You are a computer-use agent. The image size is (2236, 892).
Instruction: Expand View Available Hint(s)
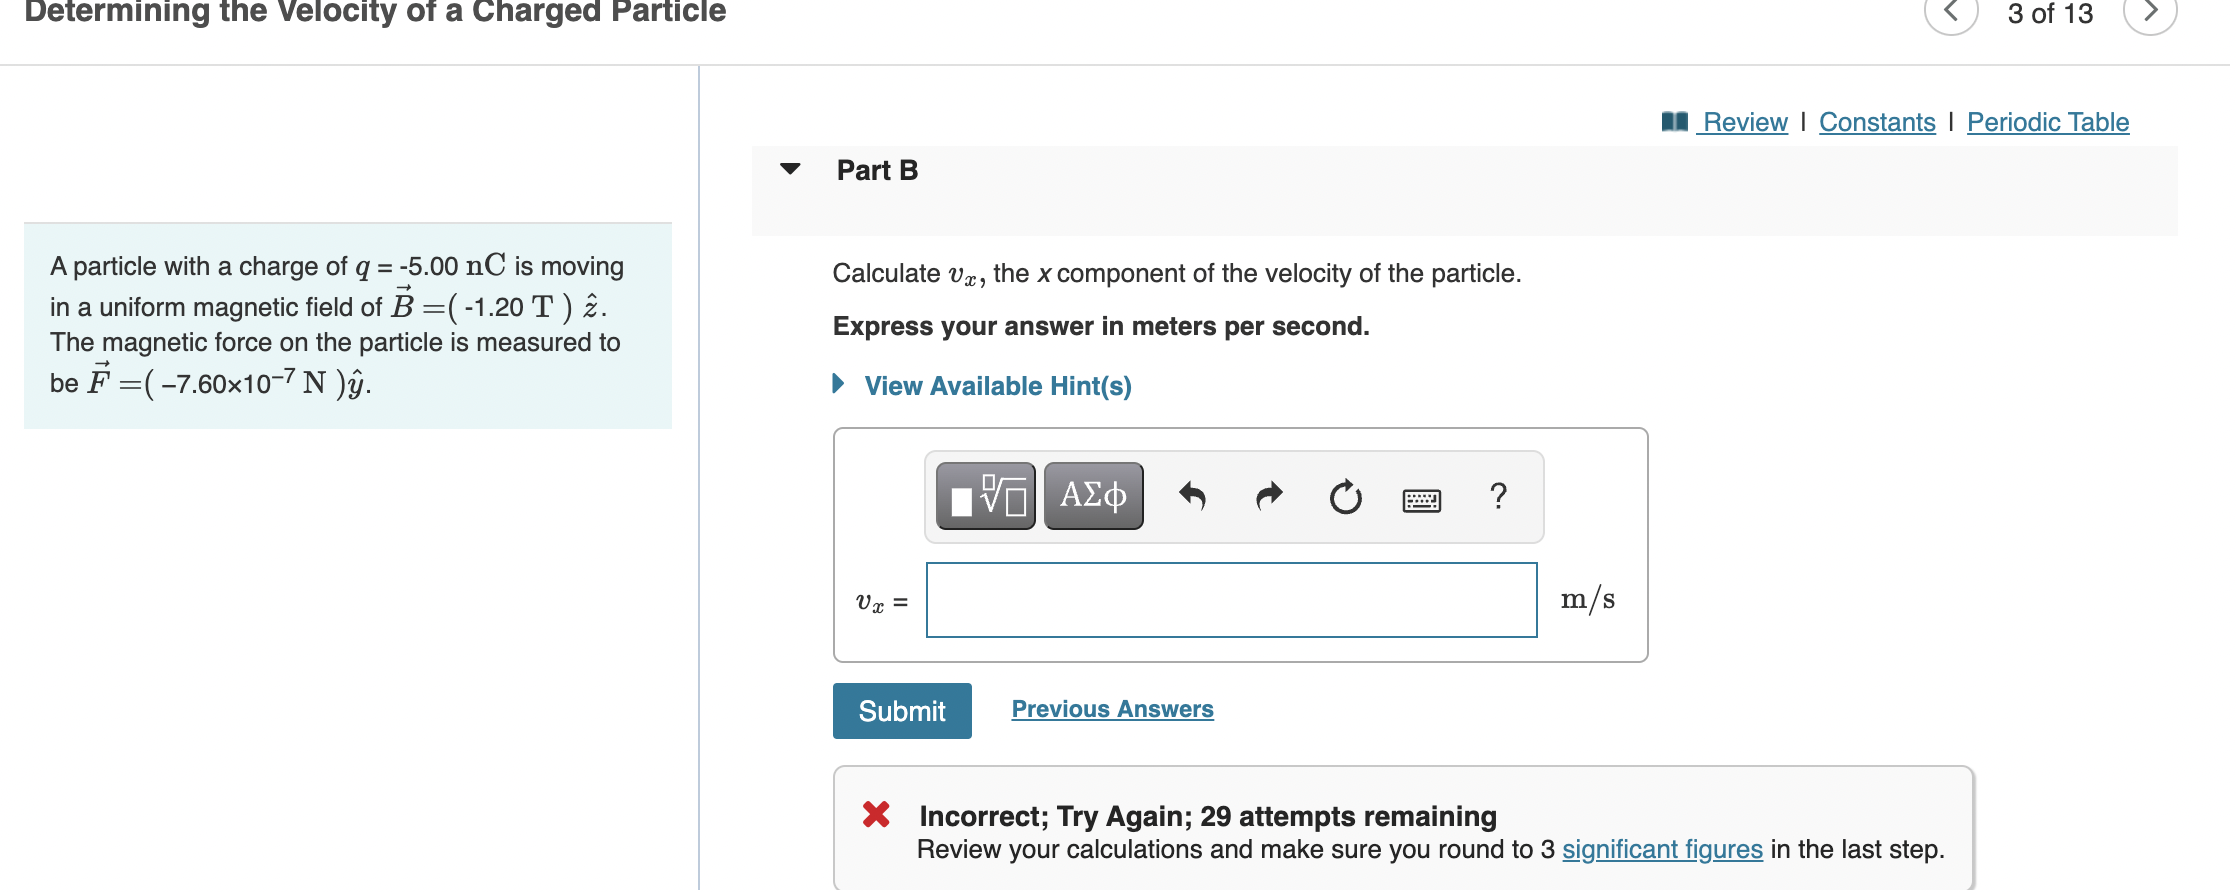[996, 385]
